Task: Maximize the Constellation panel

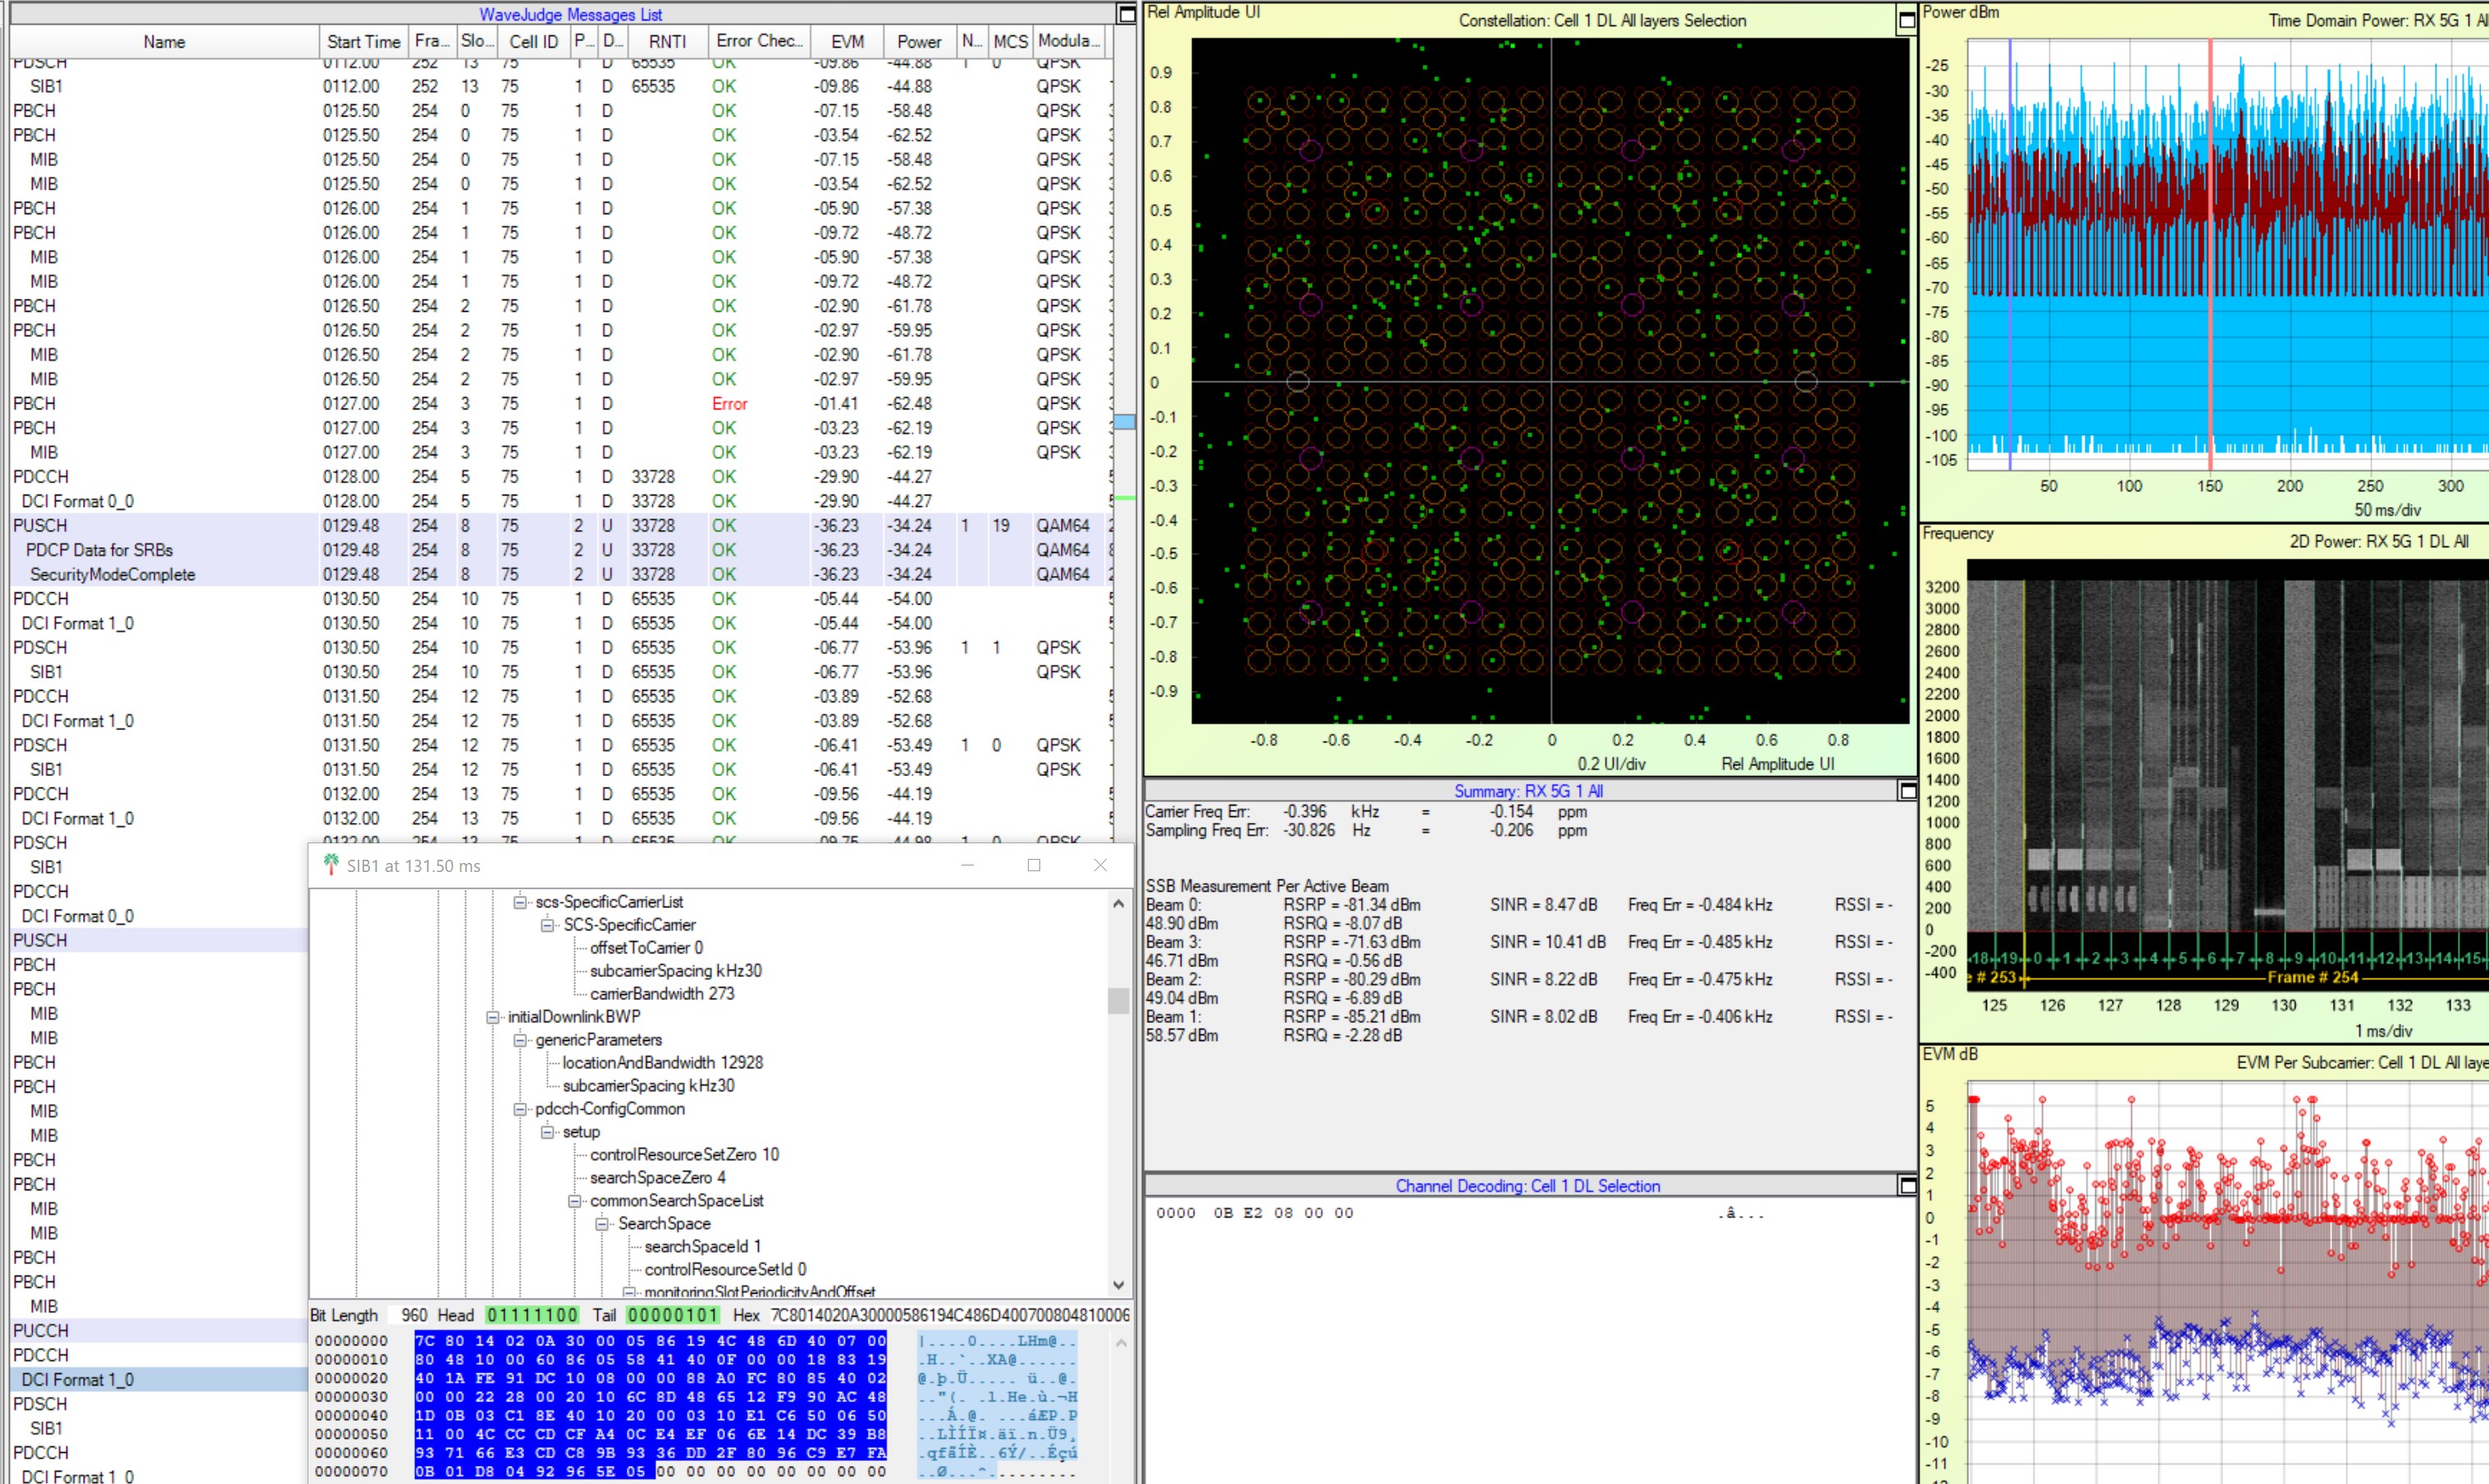Action: click(1906, 19)
